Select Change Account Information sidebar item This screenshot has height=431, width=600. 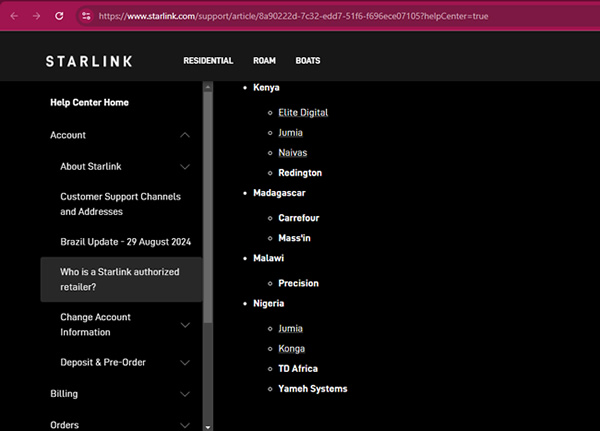pyautogui.click(x=95, y=325)
